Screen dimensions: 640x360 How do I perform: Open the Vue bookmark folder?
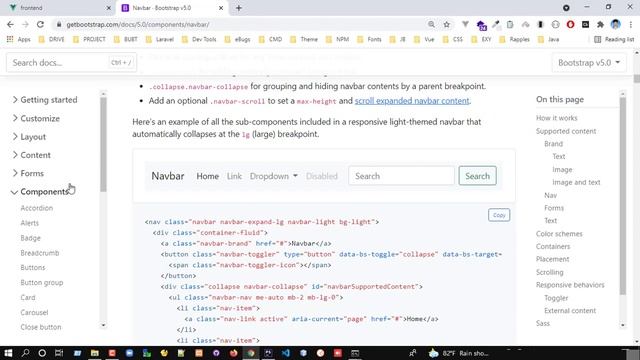[x=424, y=39]
